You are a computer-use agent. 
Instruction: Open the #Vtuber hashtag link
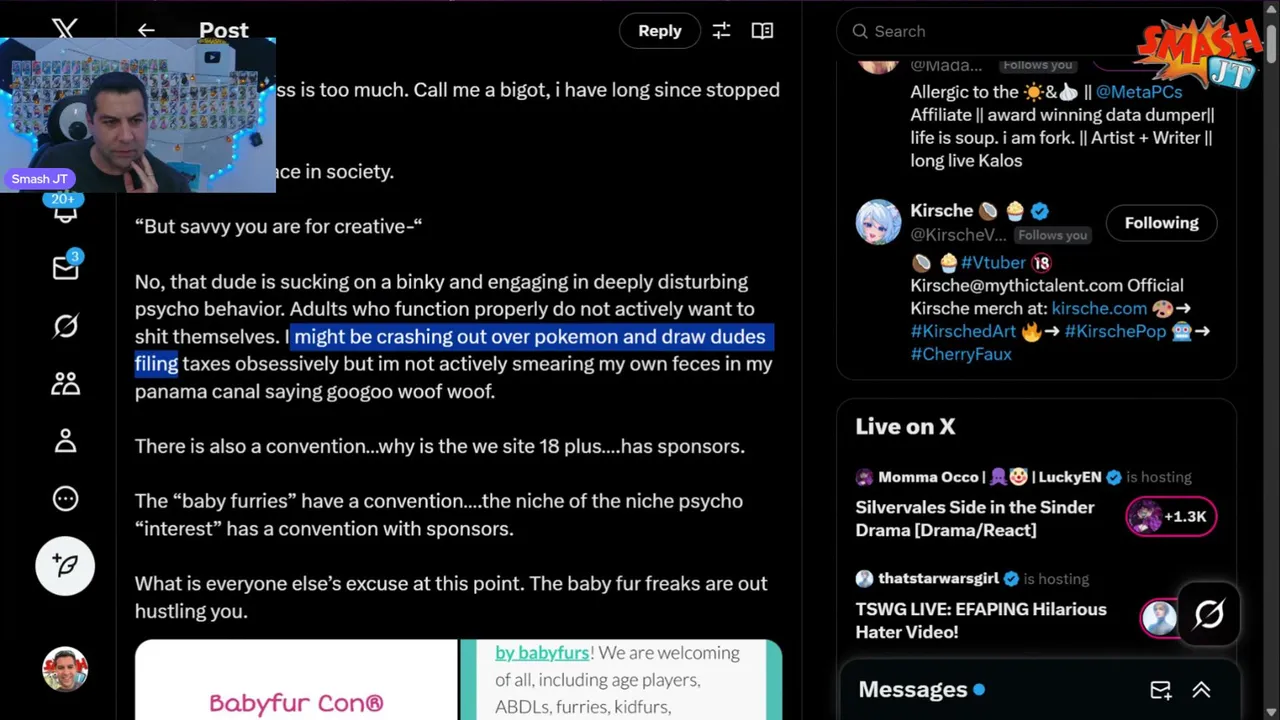point(993,262)
